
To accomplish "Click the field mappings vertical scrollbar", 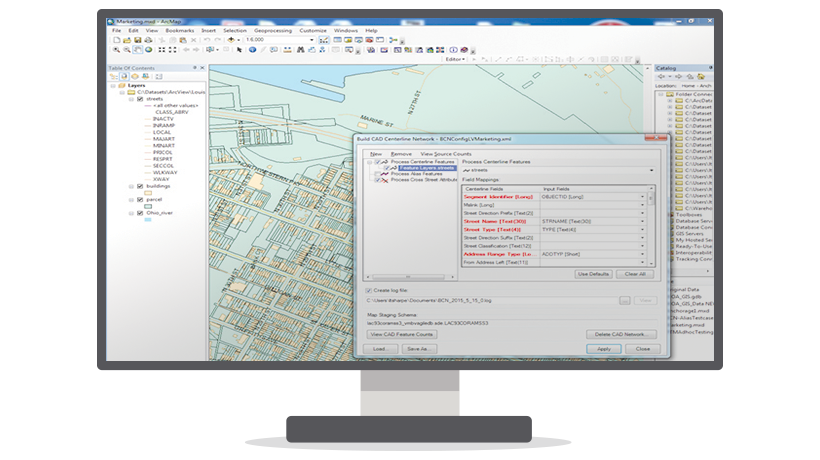I will tap(652, 226).
